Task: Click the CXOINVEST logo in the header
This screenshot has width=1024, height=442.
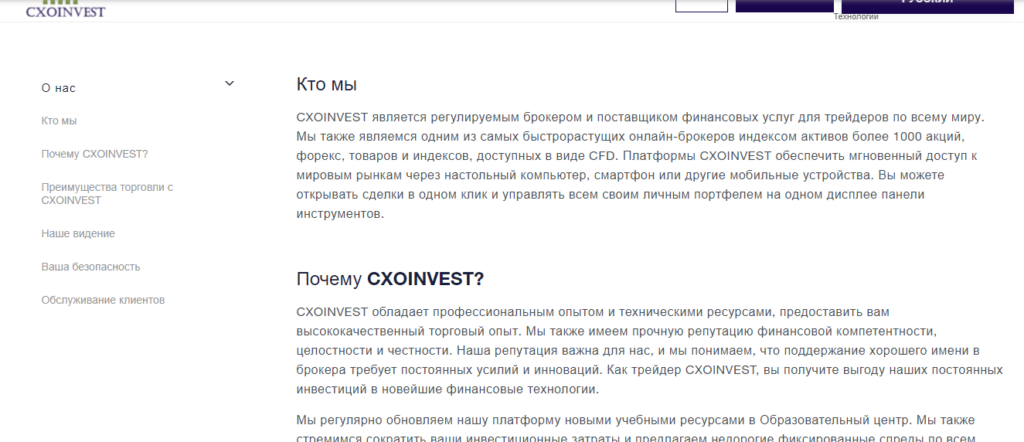Action: tap(65, 8)
